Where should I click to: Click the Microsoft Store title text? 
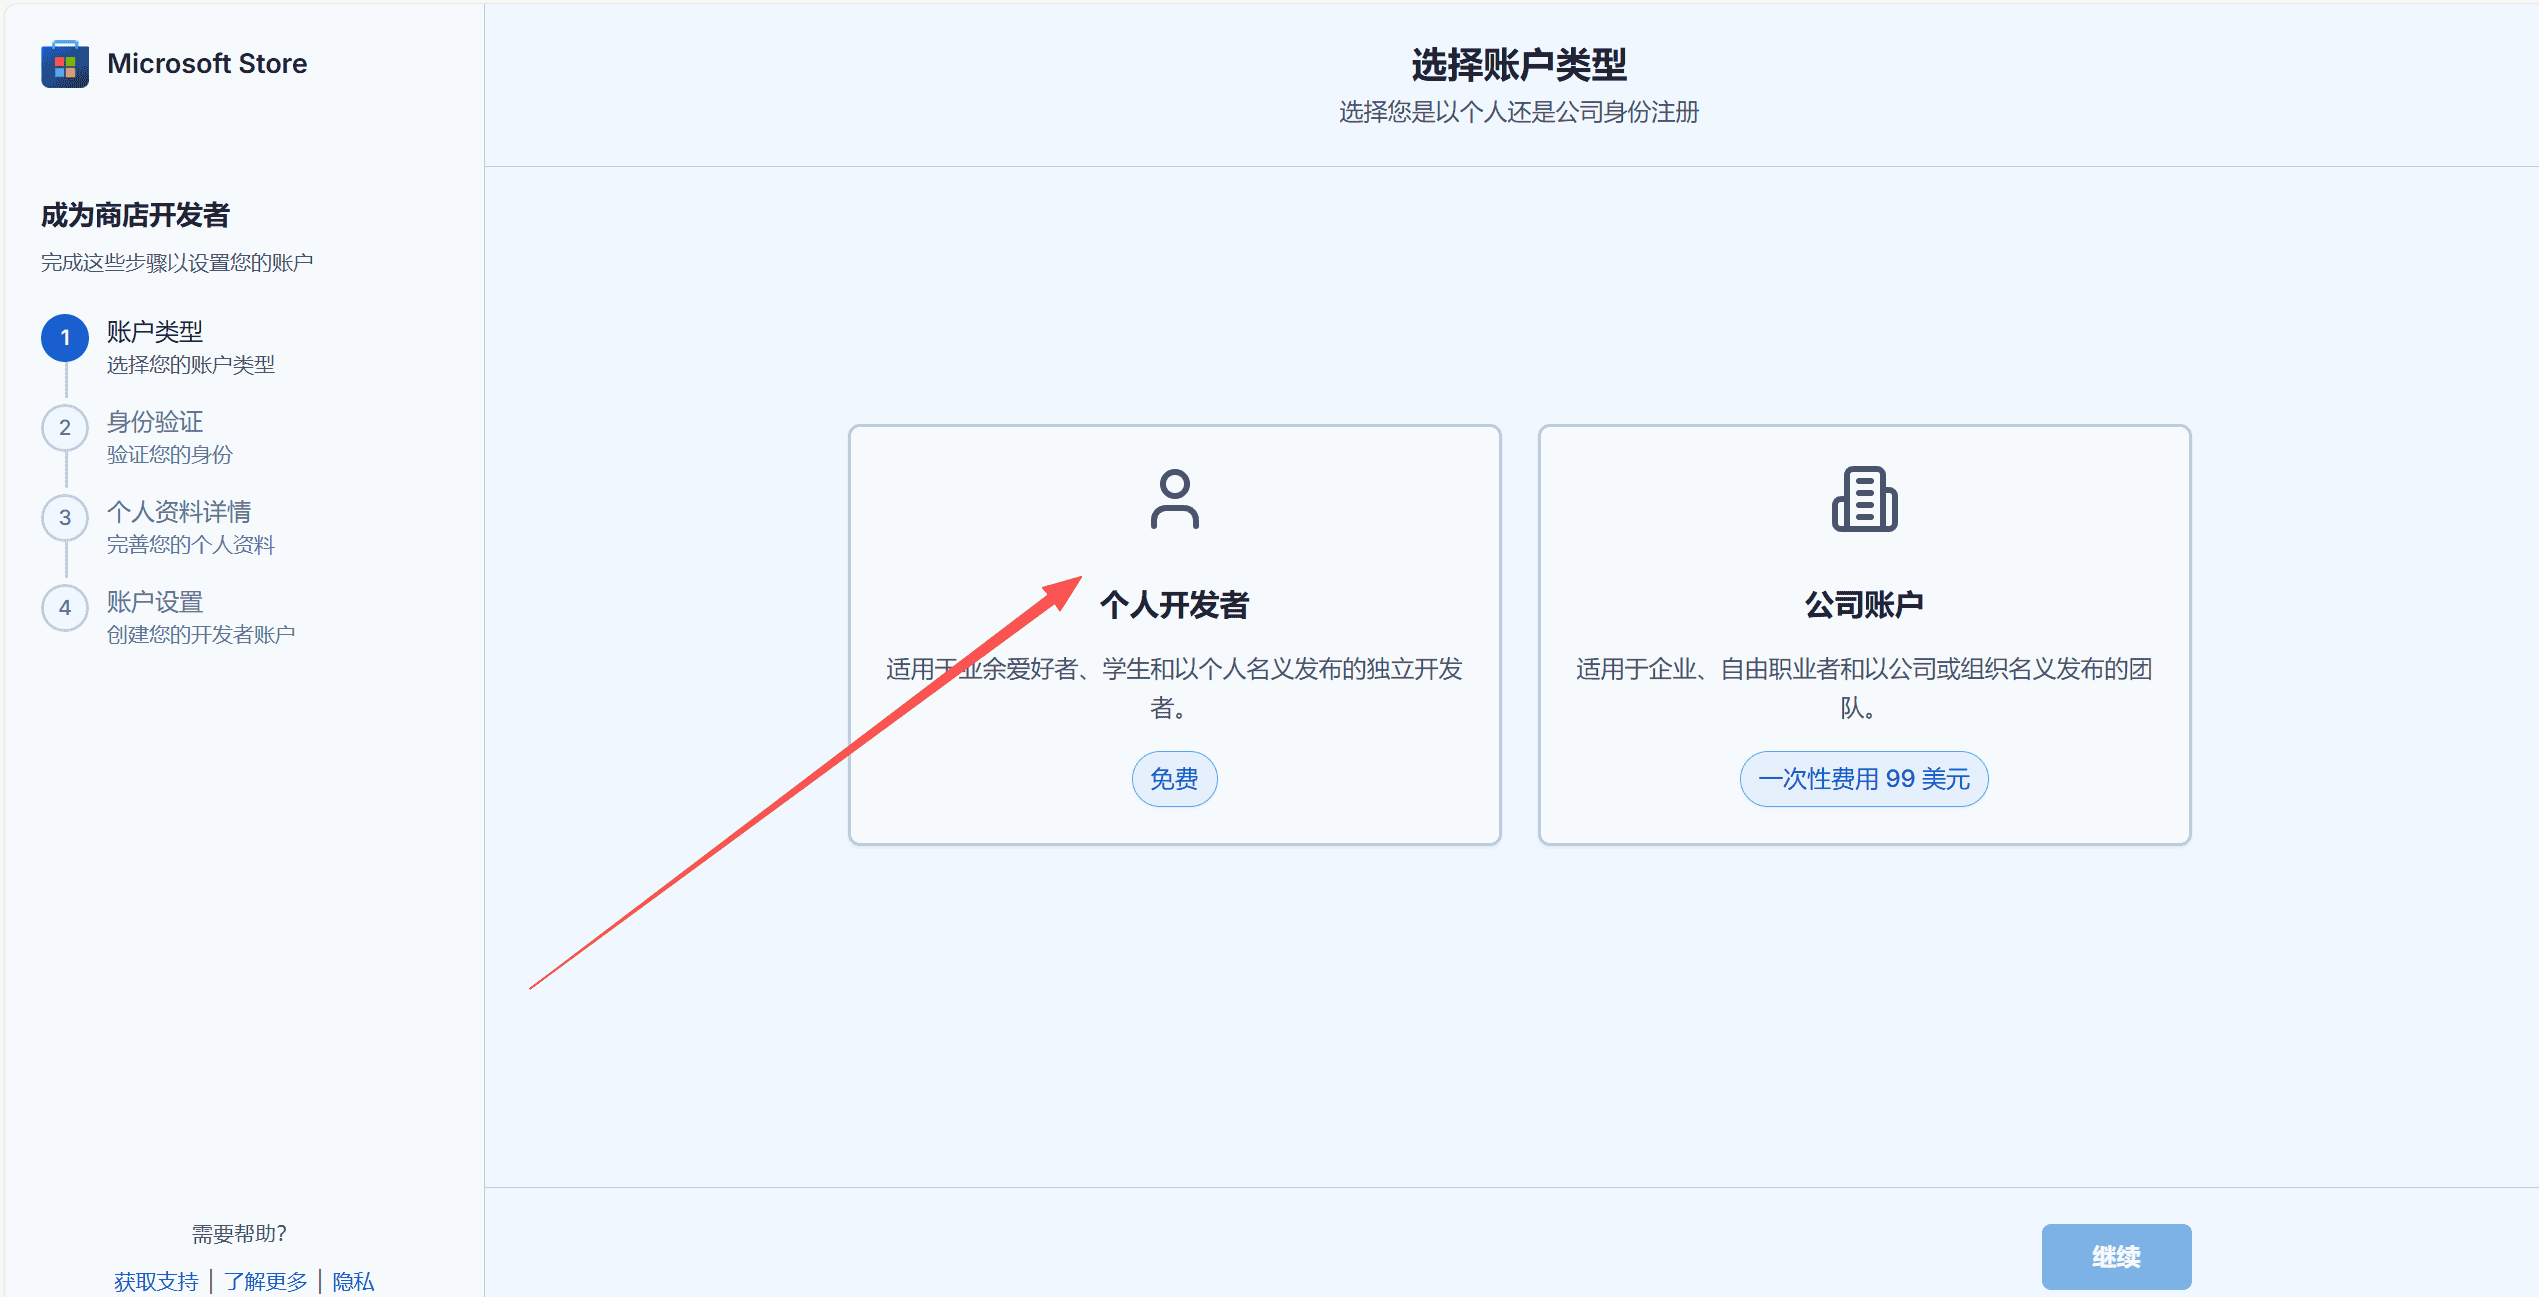pyautogui.click(x=207, y=64)
